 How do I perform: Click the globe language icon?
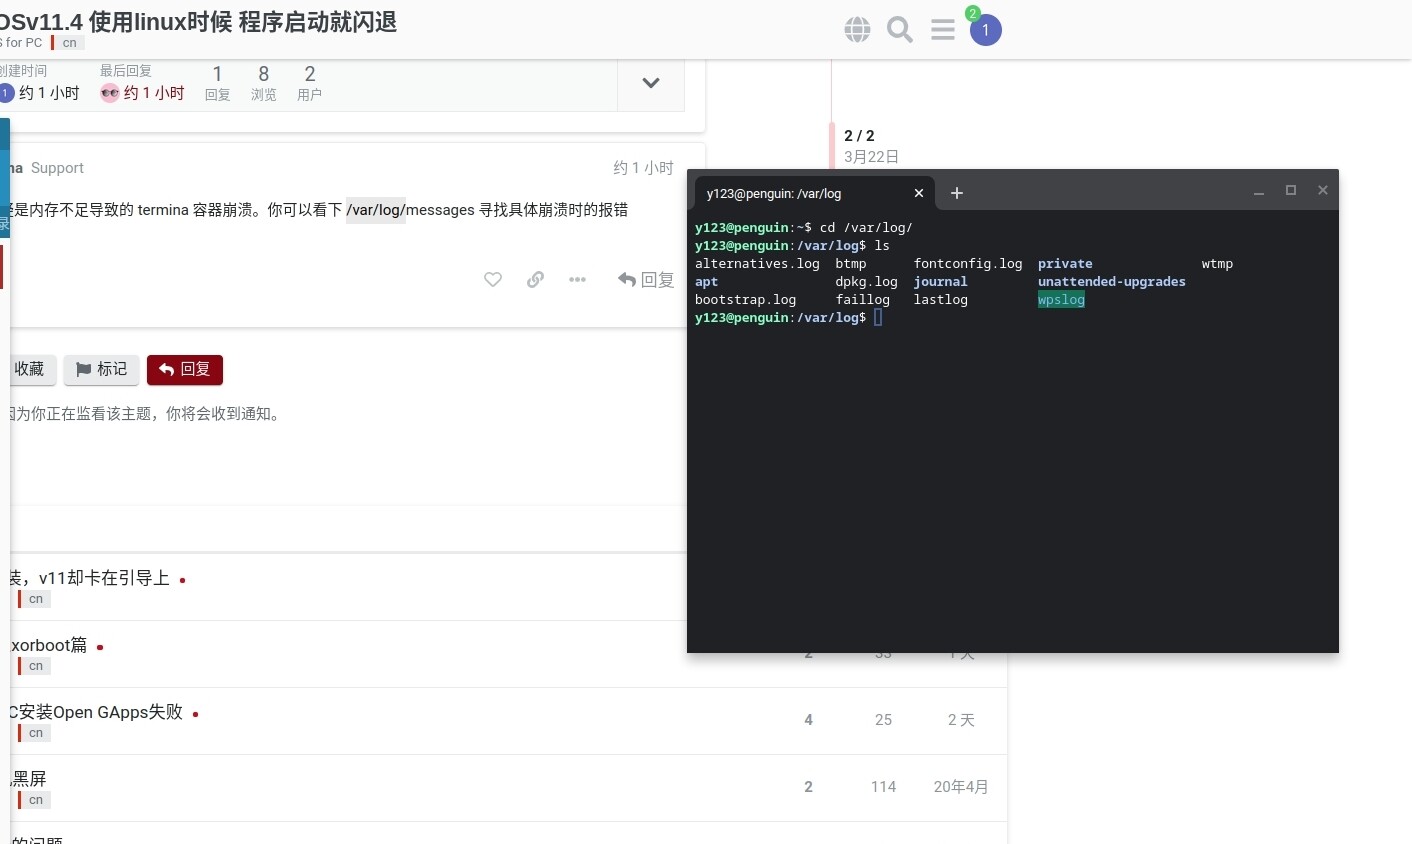click(857, 30)
